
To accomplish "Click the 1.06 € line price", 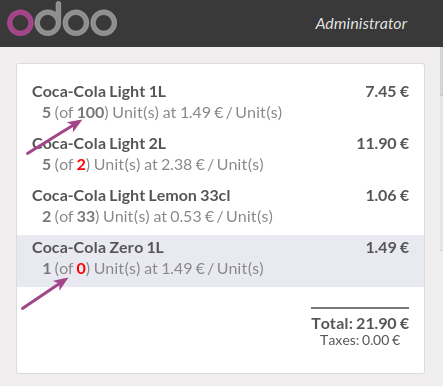I will 387,196.
